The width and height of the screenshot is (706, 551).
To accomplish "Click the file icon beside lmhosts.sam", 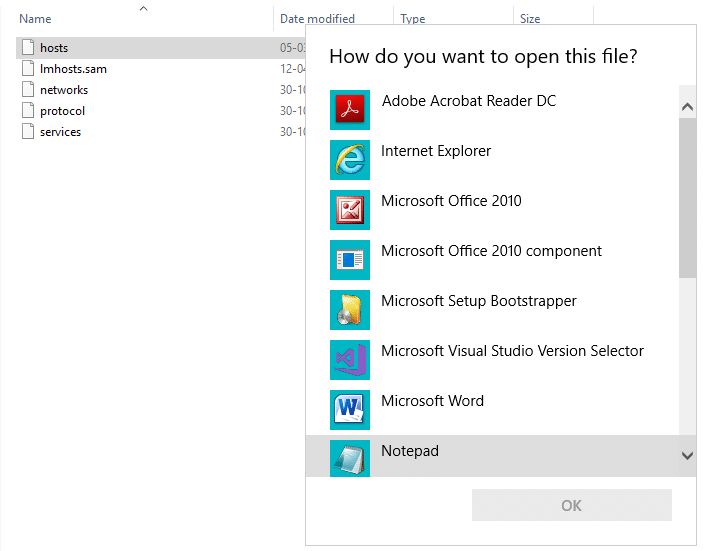I will point(28,68).
